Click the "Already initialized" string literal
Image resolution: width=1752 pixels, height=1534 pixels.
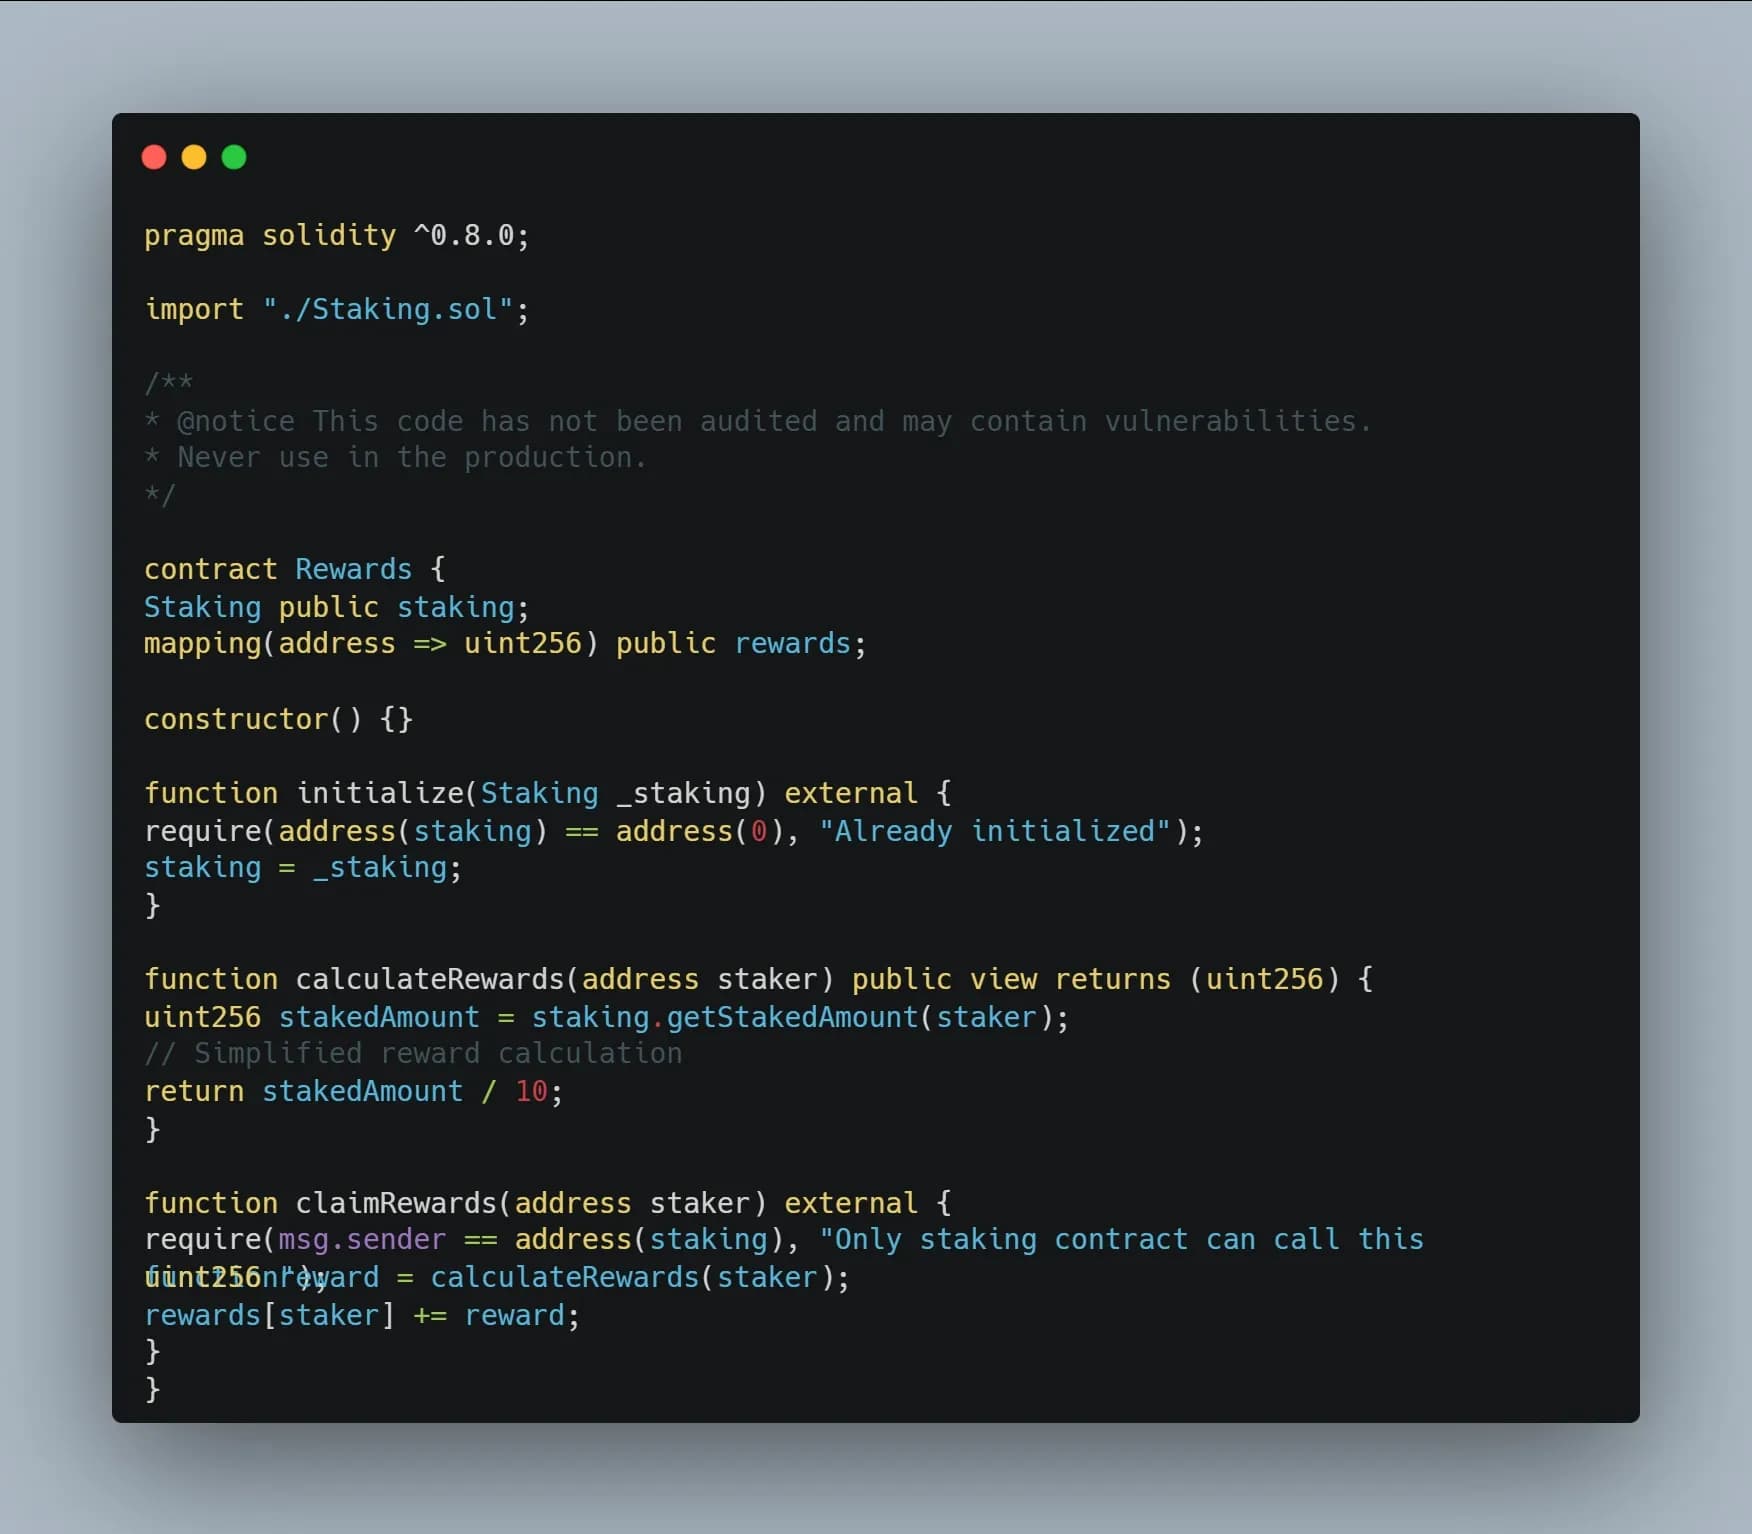tap(994, 831)
